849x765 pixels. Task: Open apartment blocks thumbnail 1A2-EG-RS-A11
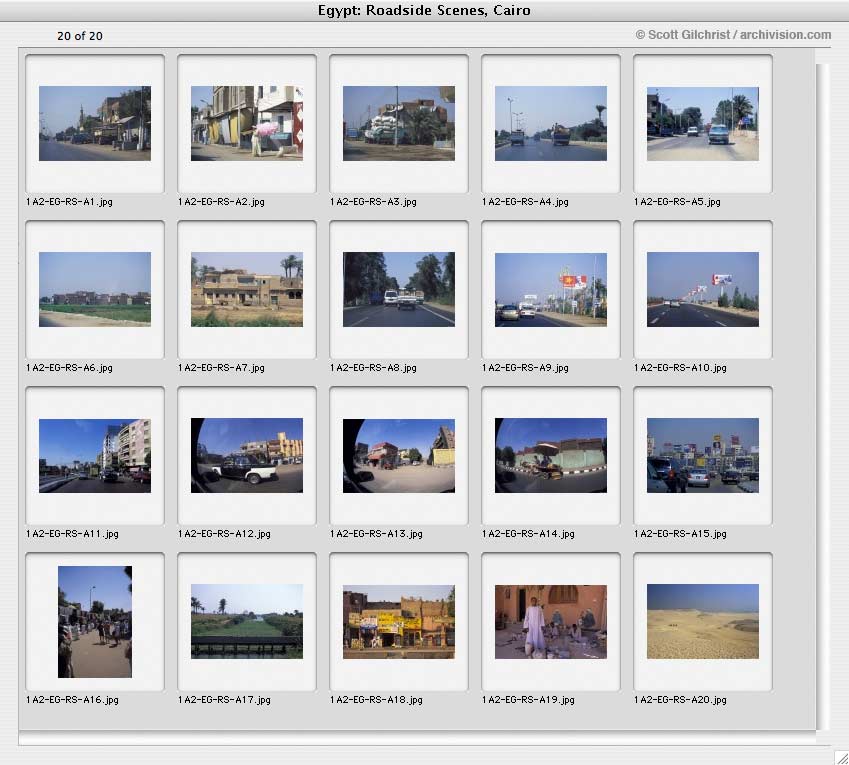pos(95,455)
